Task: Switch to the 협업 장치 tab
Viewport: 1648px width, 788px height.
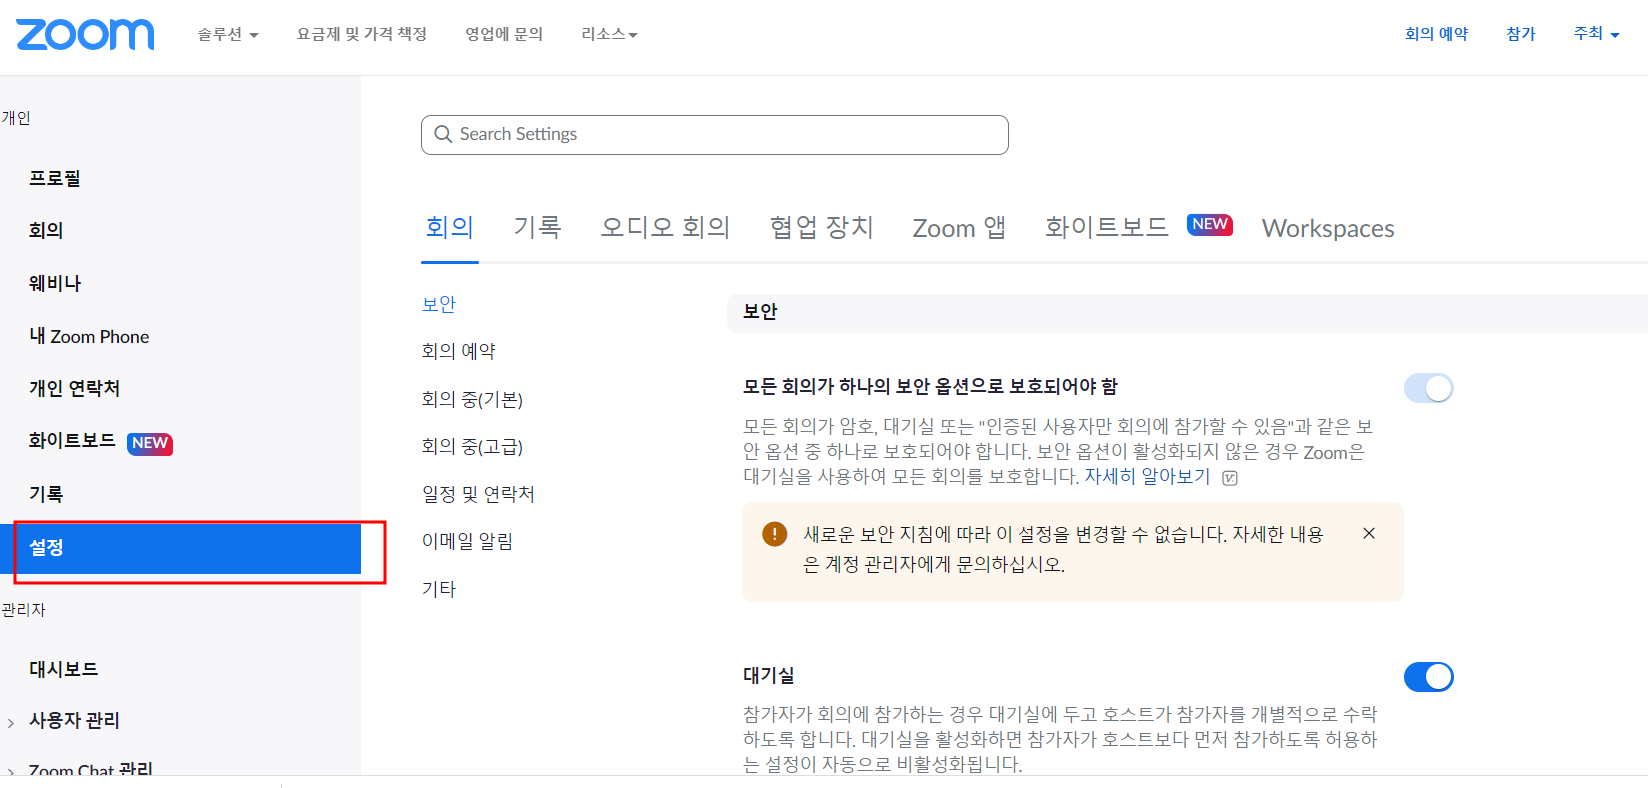Action: coord(822,228)
